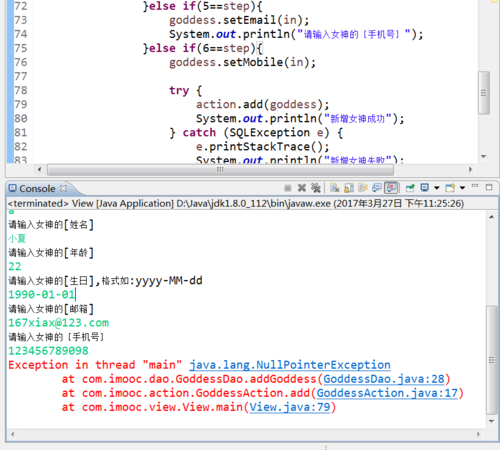The image size is (500, 450).
Task: Minimize the Console view
Action: tap(475, 186)
